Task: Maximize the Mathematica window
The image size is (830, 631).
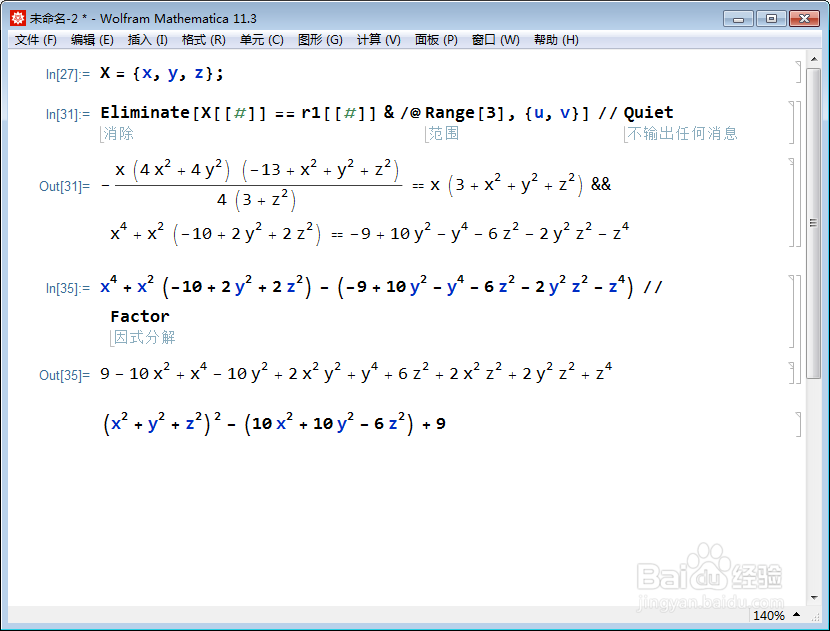Action: (771, 19)
